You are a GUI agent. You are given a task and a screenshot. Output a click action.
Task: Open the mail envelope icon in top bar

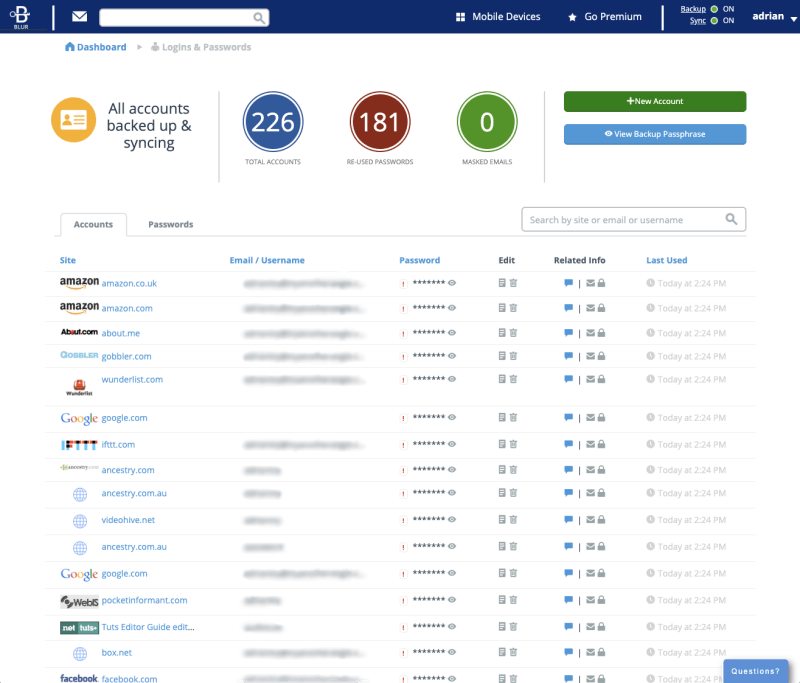(80, 17)
